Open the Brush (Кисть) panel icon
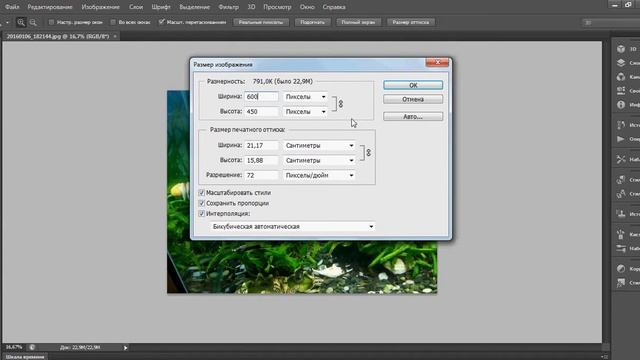 621,234
